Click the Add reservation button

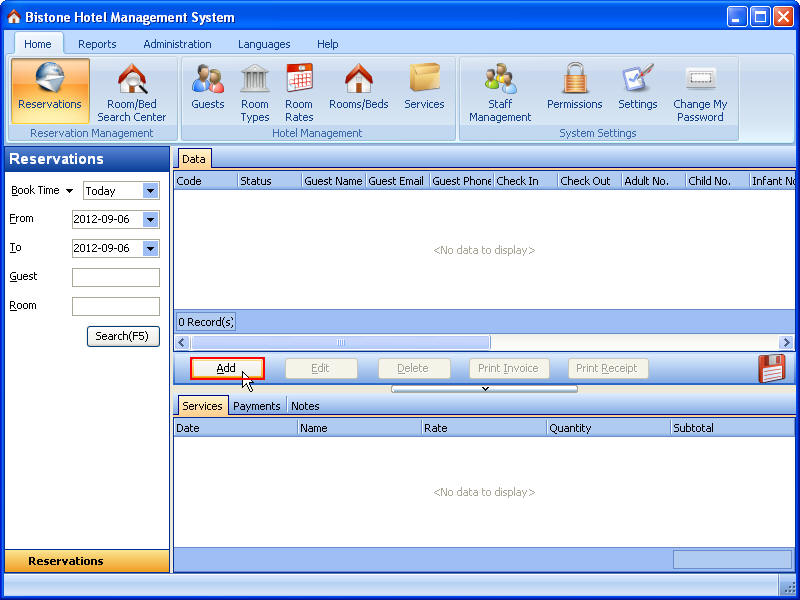click(227, 368)
